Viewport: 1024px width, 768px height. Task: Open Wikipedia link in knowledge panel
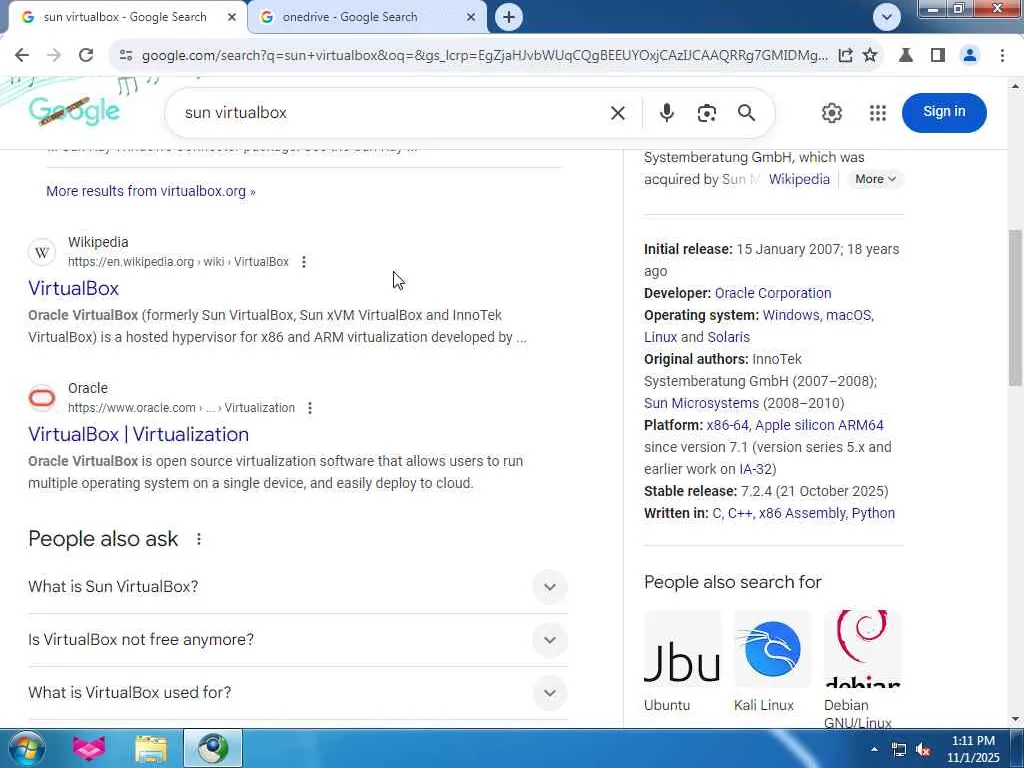tap(799, 179)
